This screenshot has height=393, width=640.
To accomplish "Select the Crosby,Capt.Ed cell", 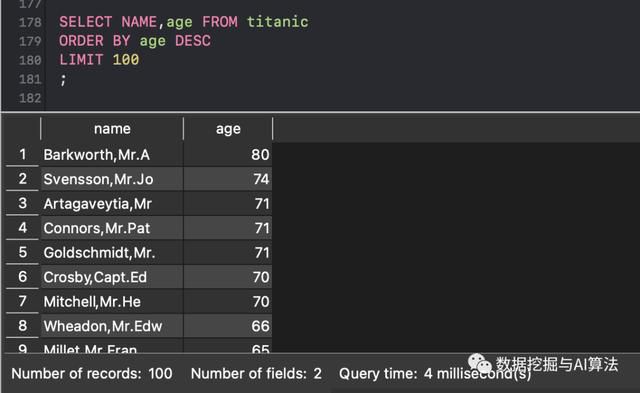I will tap(112, 277).
